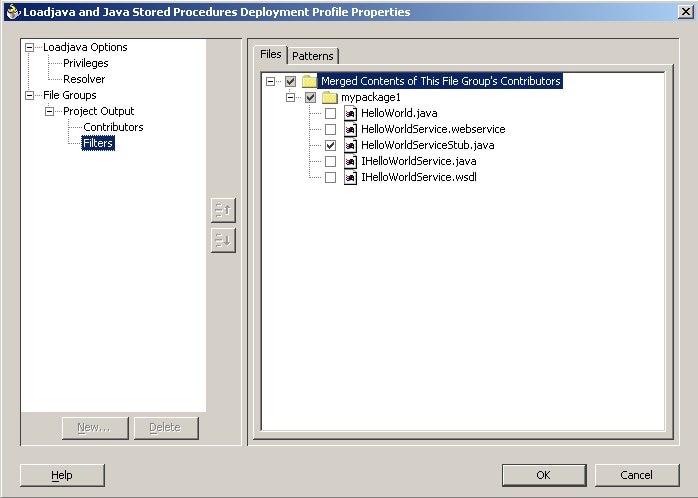
Task: Select the Resolver tree item
Action: [84, 79]
